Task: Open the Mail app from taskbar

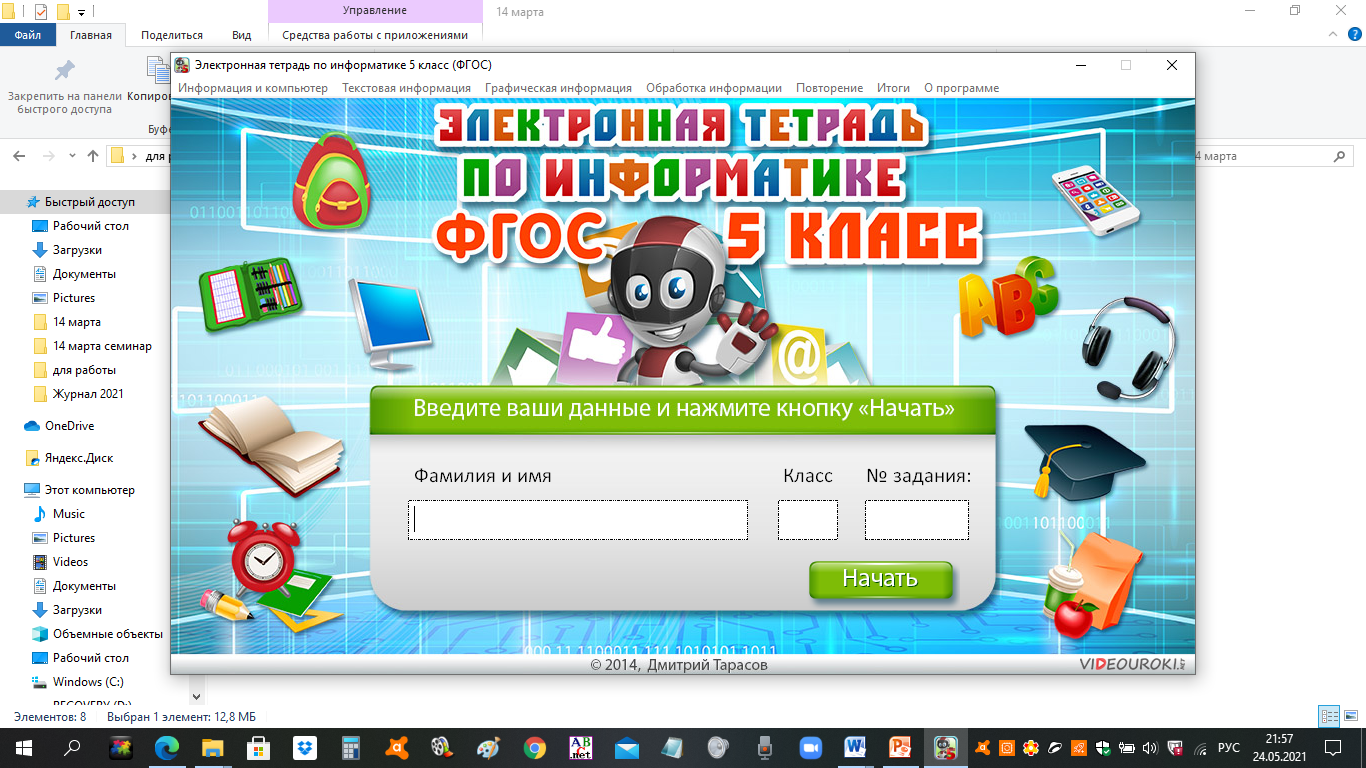Action: [627, 747]
